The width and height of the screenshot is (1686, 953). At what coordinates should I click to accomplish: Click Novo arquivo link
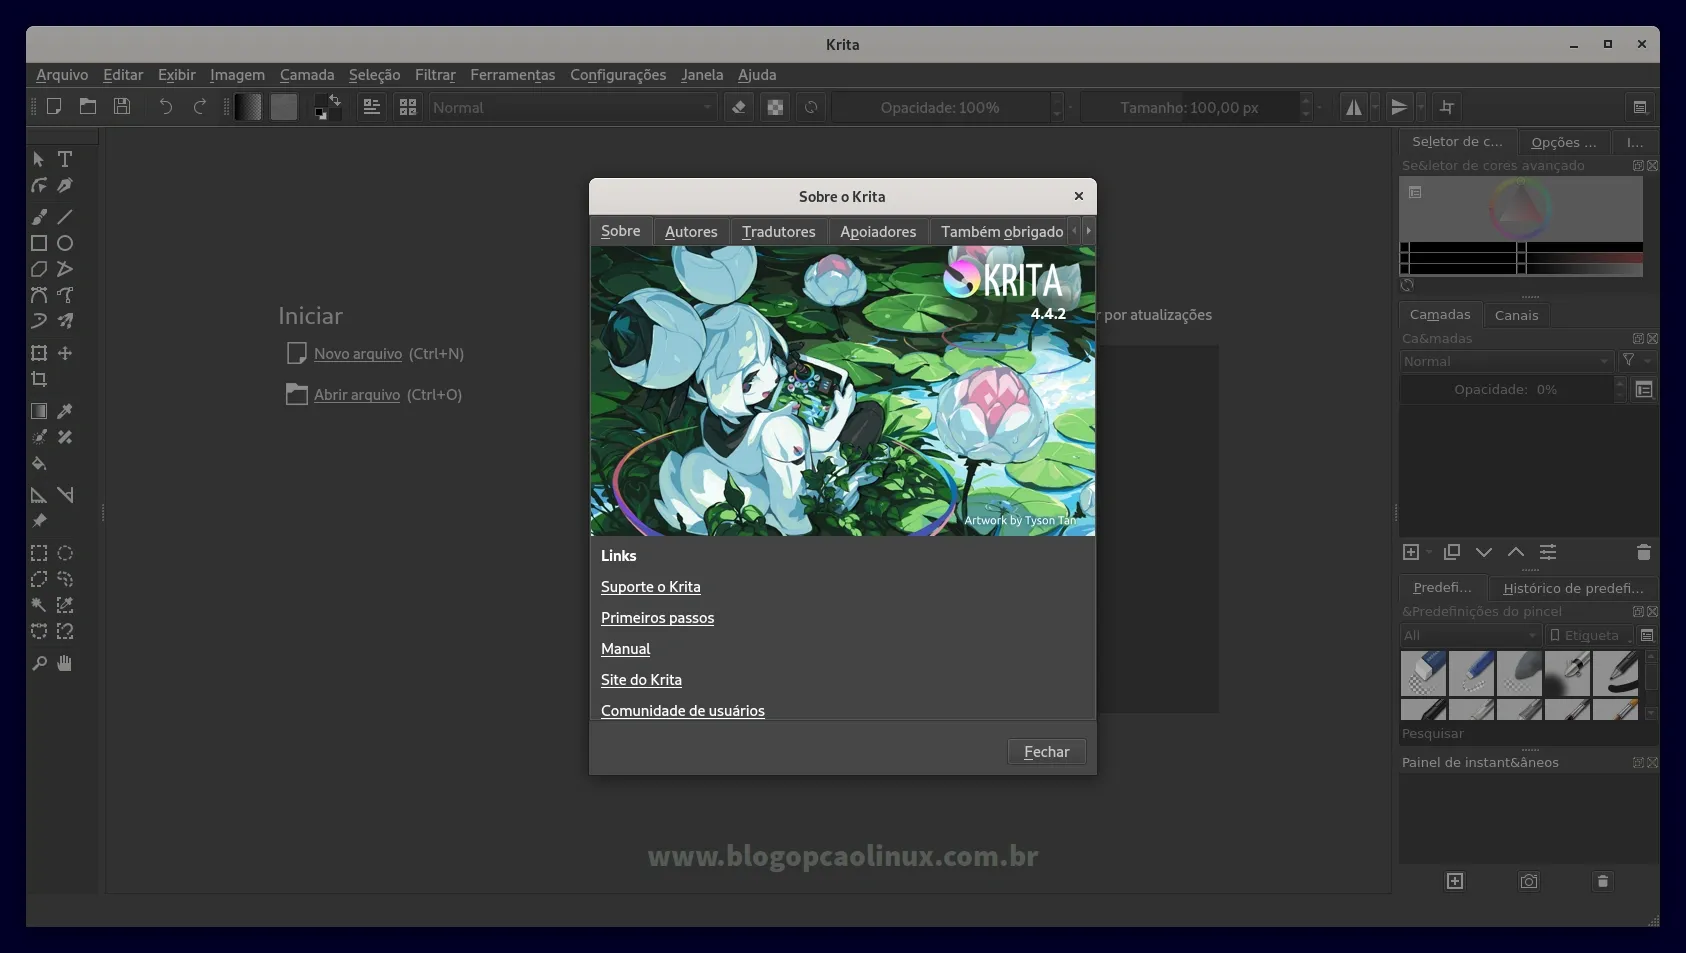click(x=358, y=354)
